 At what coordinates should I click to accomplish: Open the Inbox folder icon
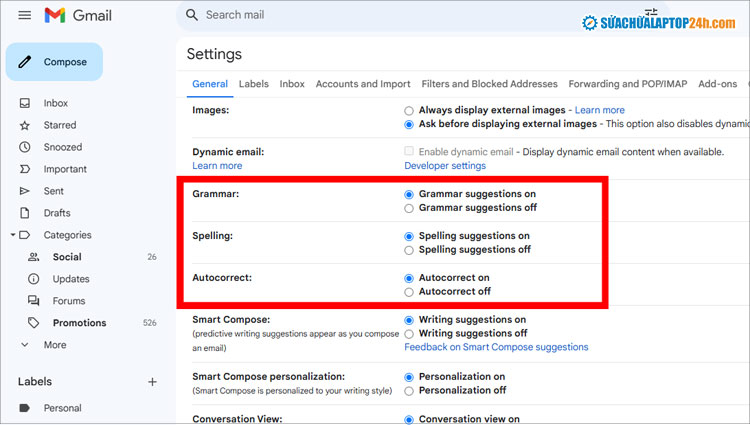25,103
